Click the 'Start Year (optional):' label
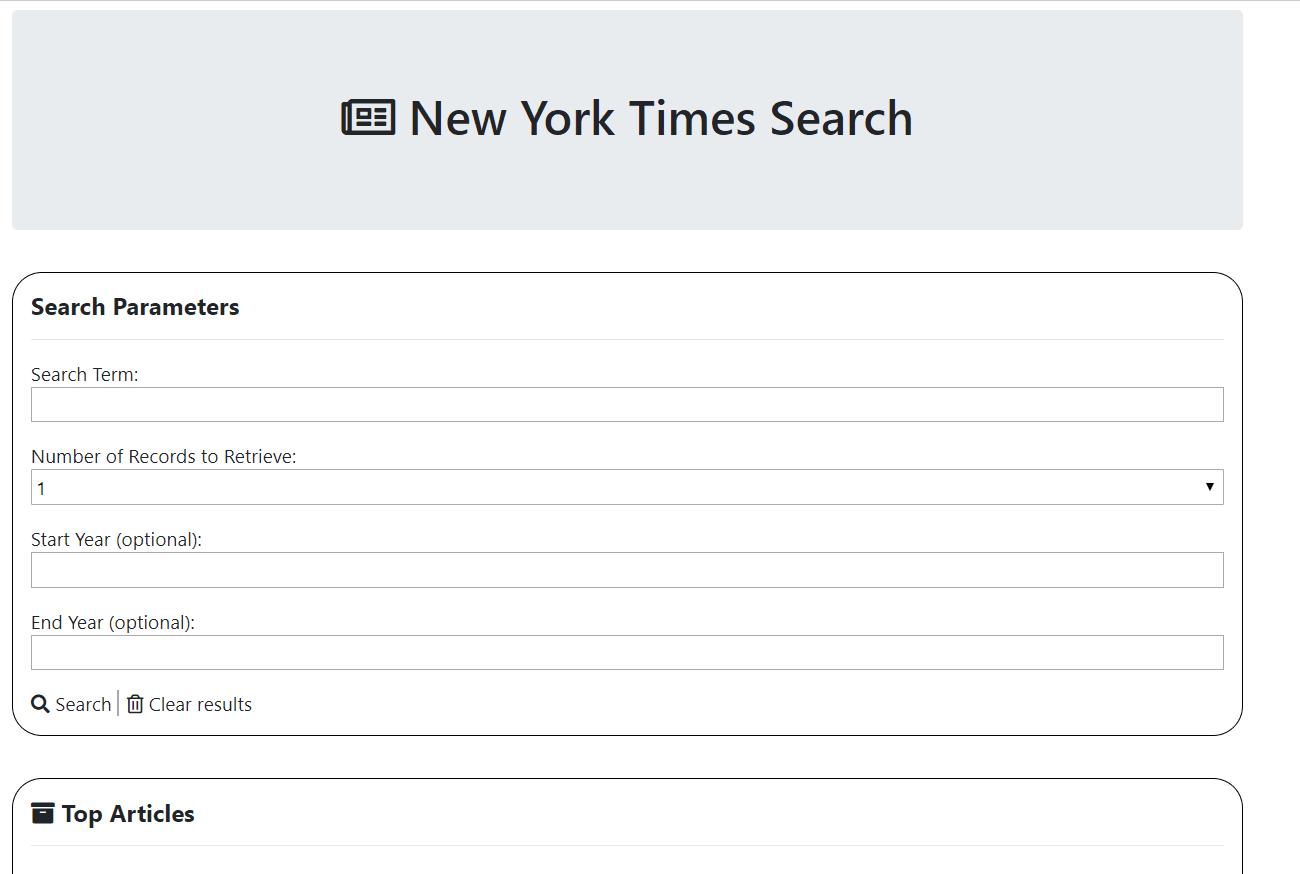The image size is (1300, 874). pyautogui.click(x=117, y=539)
